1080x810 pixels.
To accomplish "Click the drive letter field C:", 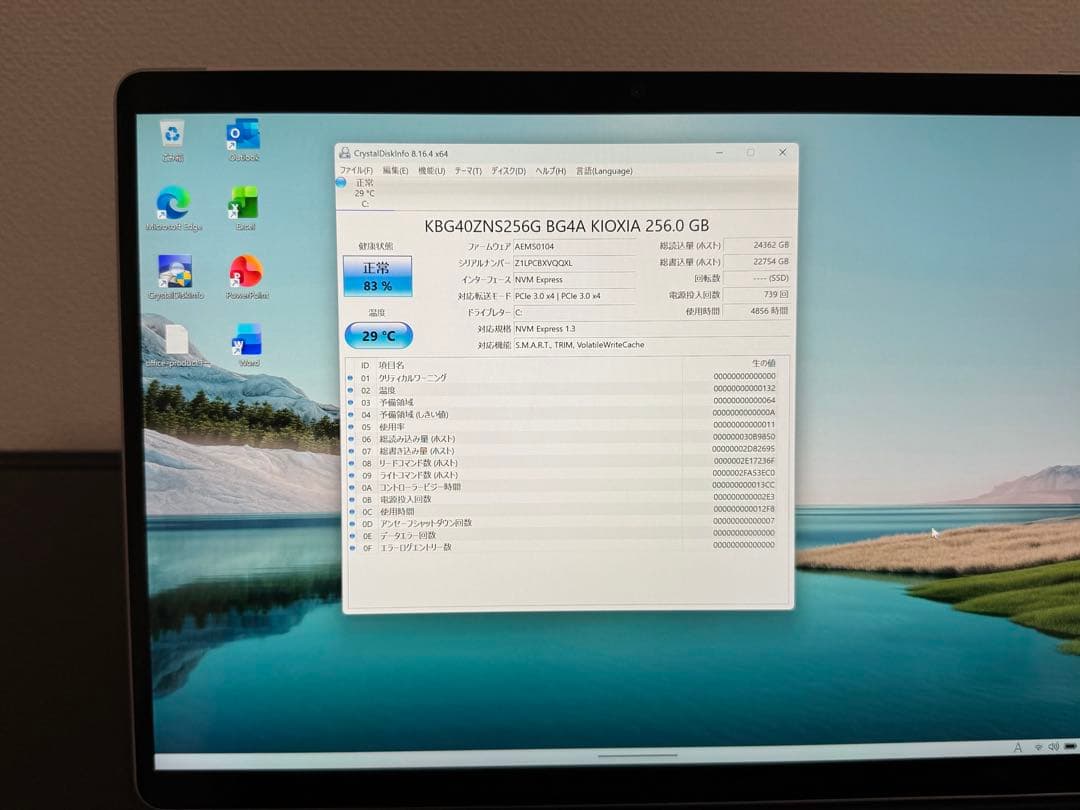I will click(574, 313).
